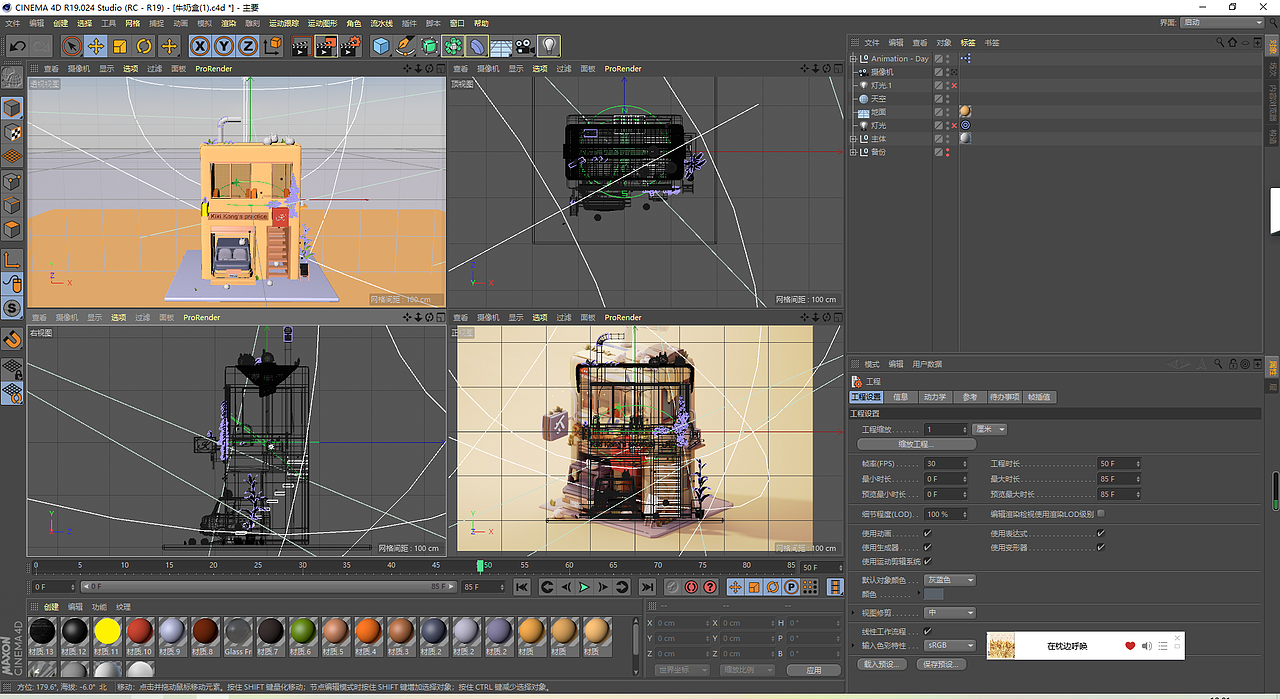The height and width of the screenshot is (699, 1280).
Task: Open the 灰蓝色 default color dropdown
Action: [949, 580]
